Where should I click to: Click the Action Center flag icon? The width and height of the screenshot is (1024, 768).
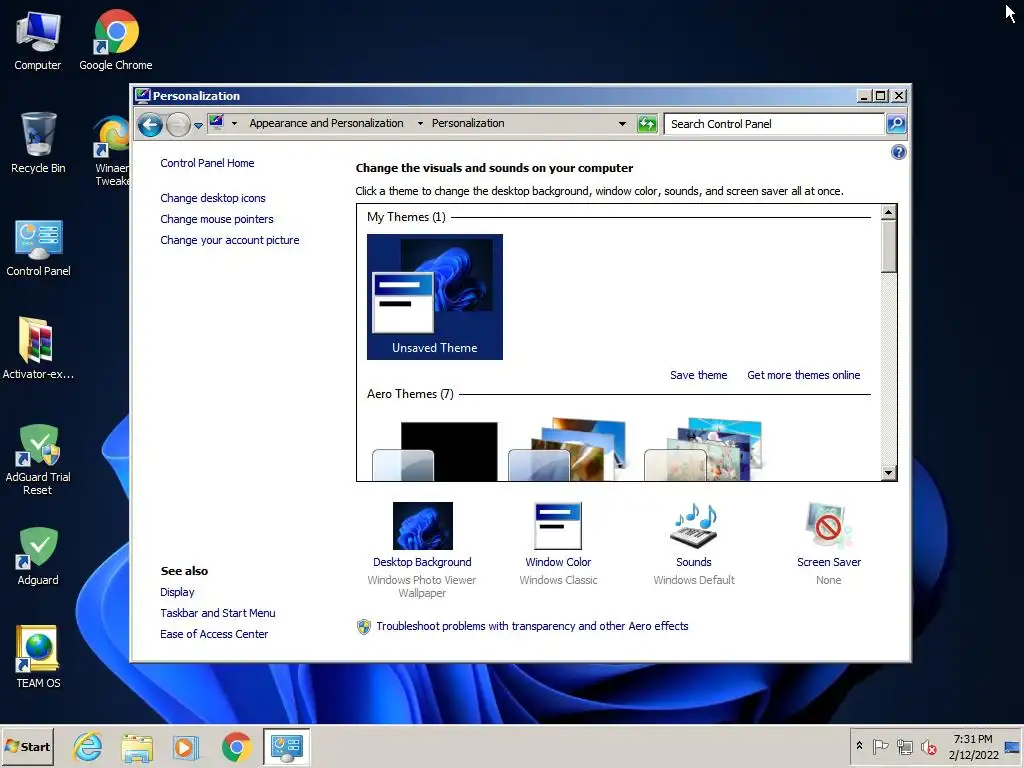pyautogui.click(x=880, y=746)
